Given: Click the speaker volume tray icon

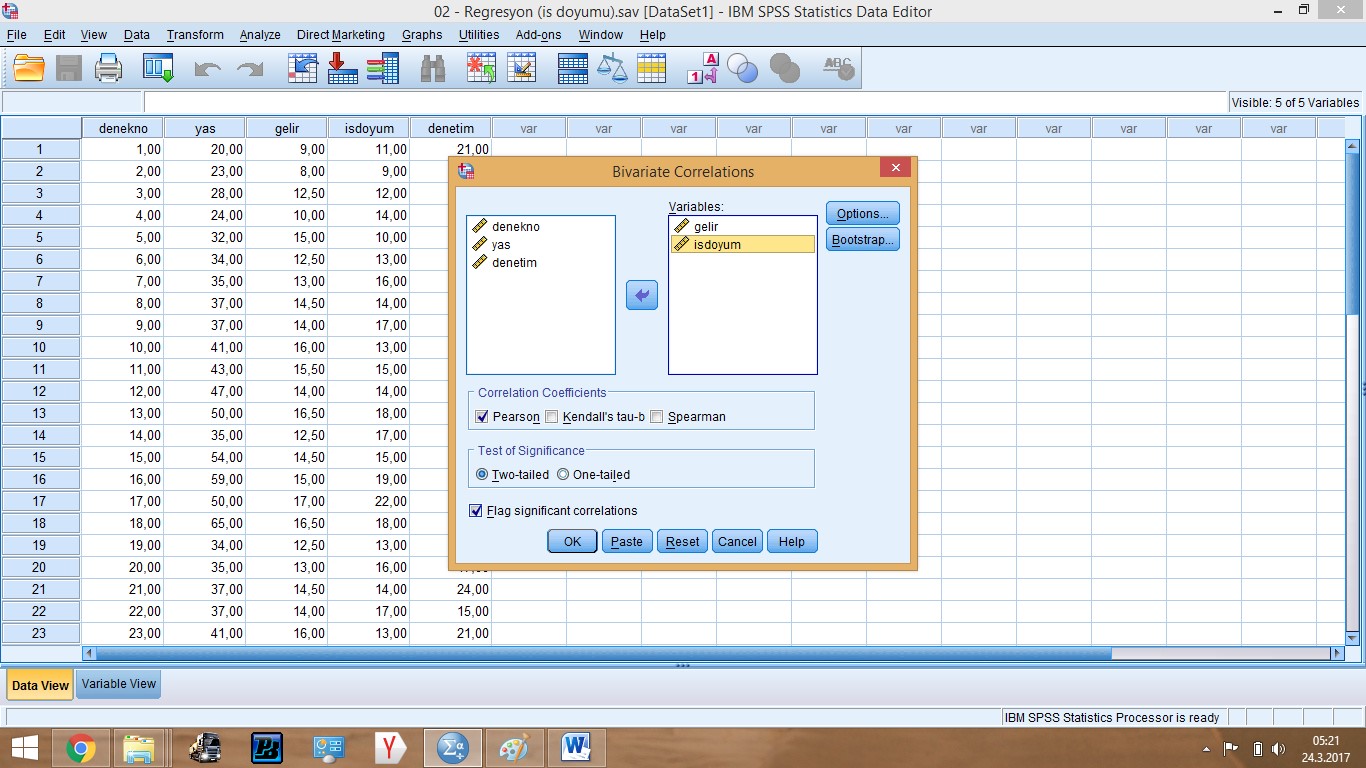Looking at the screenshot, I should [1278, 749].
